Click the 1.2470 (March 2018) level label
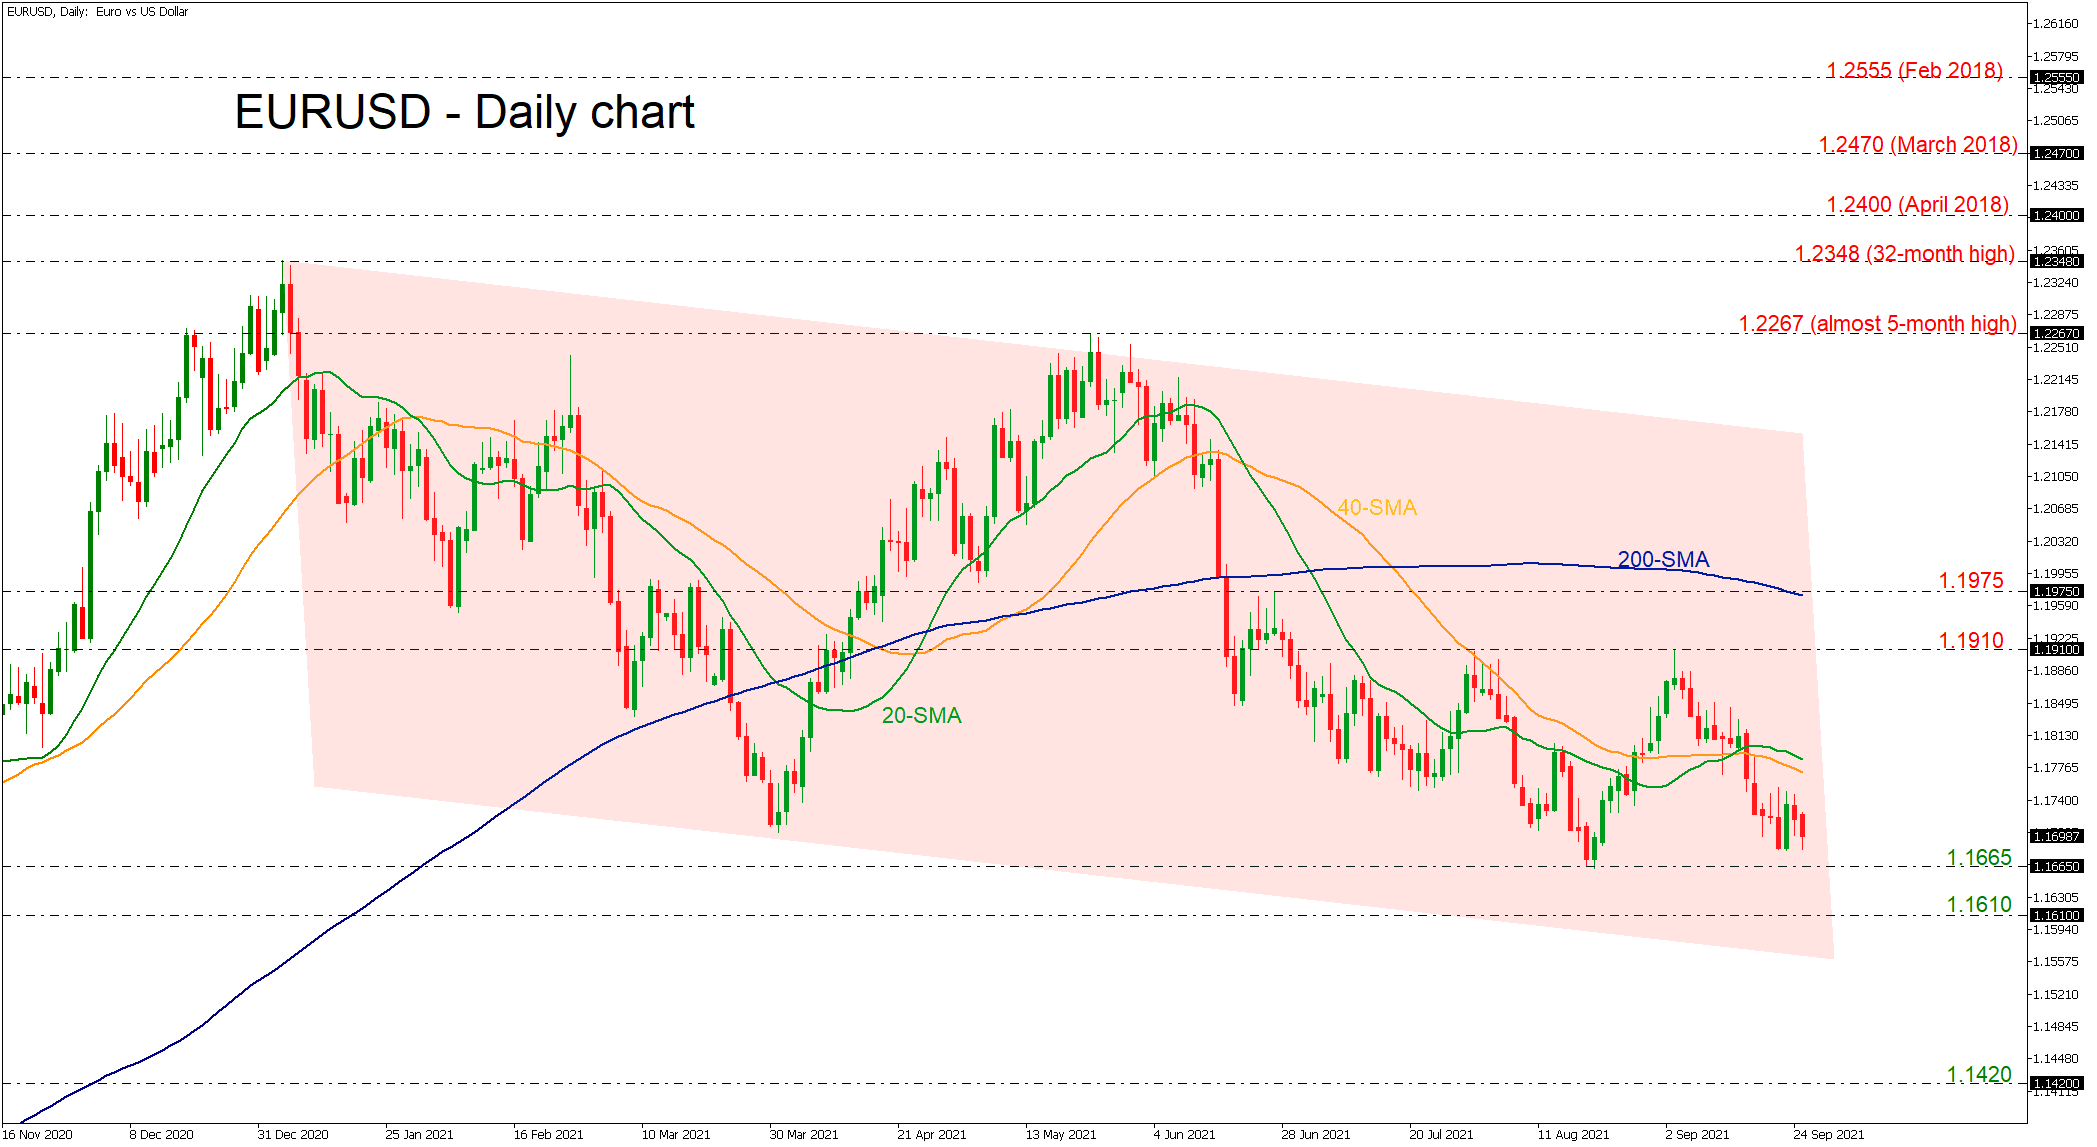Screen dimensions: 2097x1147 (x=1917, y=145)
